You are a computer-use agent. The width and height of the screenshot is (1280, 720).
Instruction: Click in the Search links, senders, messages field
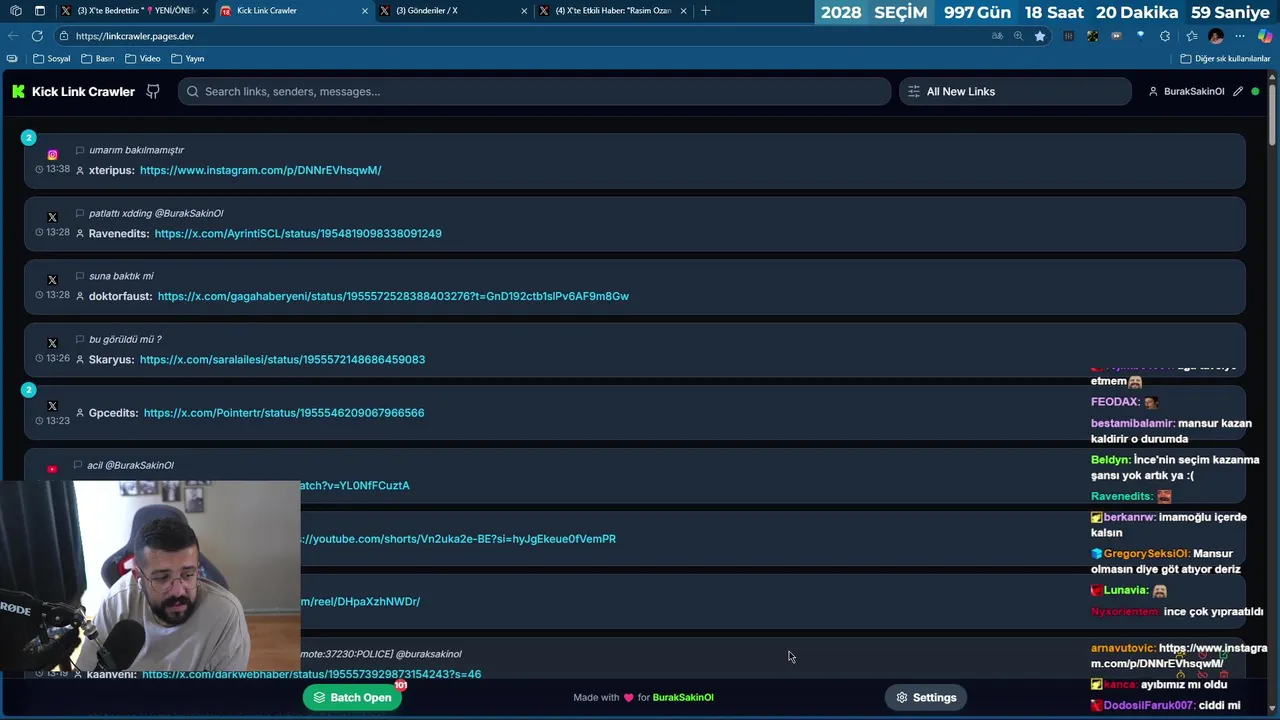point(535,91)
